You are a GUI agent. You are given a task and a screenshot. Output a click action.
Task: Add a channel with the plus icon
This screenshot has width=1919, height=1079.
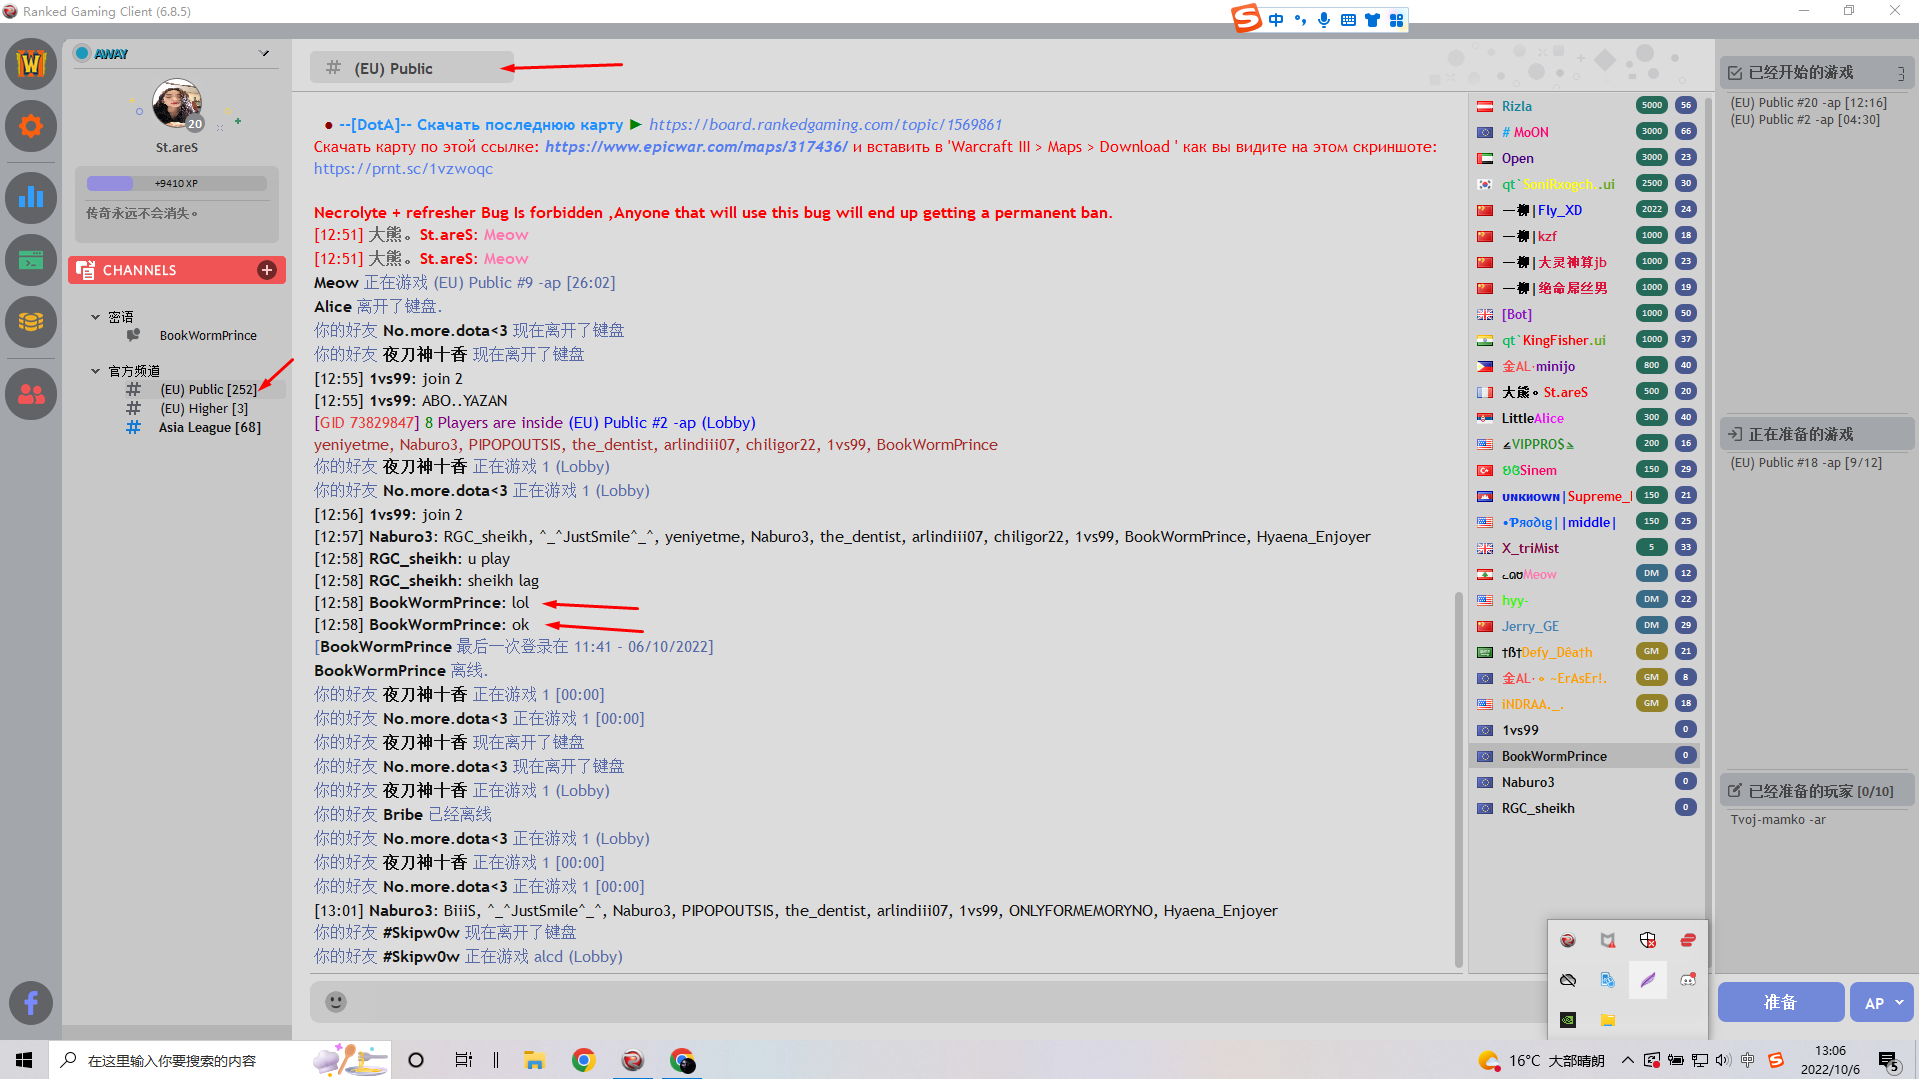click(267, 270)
